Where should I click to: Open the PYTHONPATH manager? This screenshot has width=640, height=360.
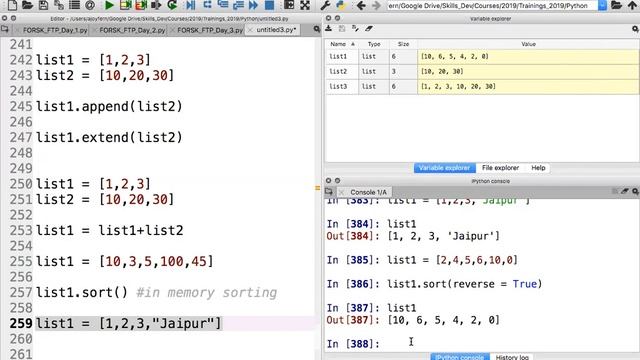341,5
